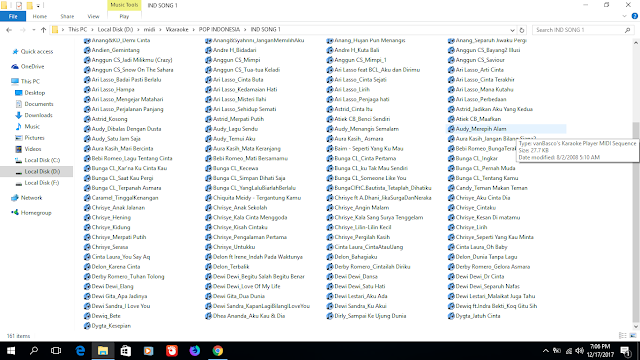Select Local Disk (F:) in sidebar

38,183
